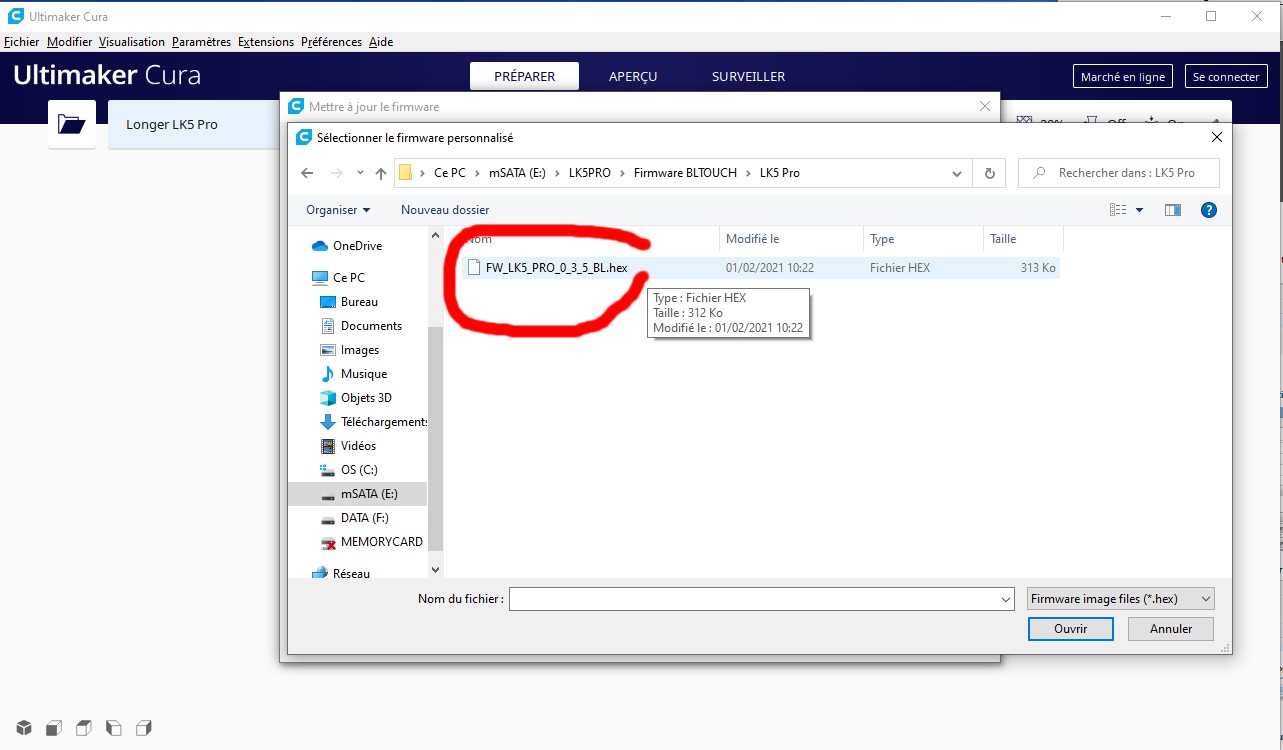Image resolution: width=1283 pixels, height=750 pixels.
Task: Switch to the APERÇU stage tab
Action: coord(633,76)
